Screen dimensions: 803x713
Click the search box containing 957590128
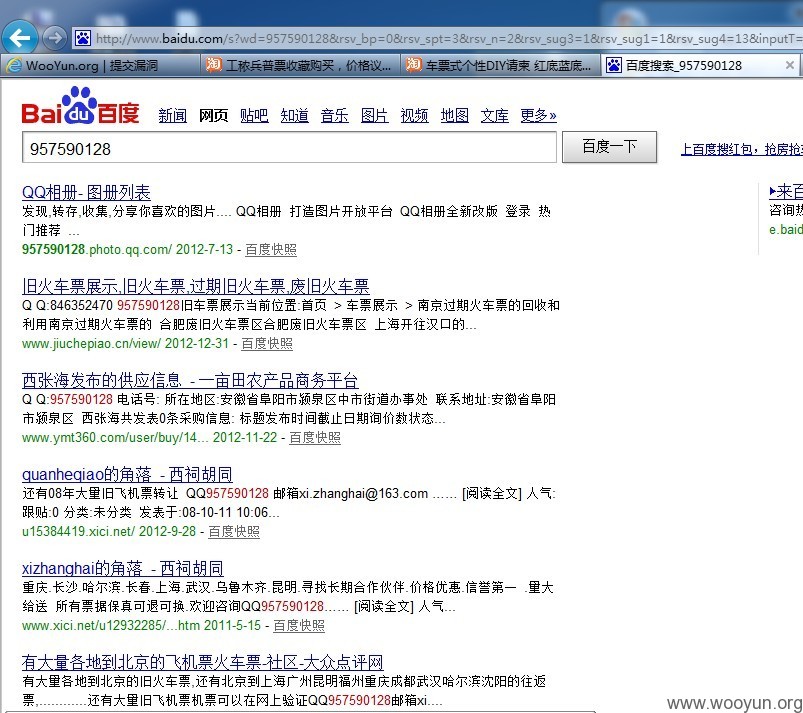289,148
